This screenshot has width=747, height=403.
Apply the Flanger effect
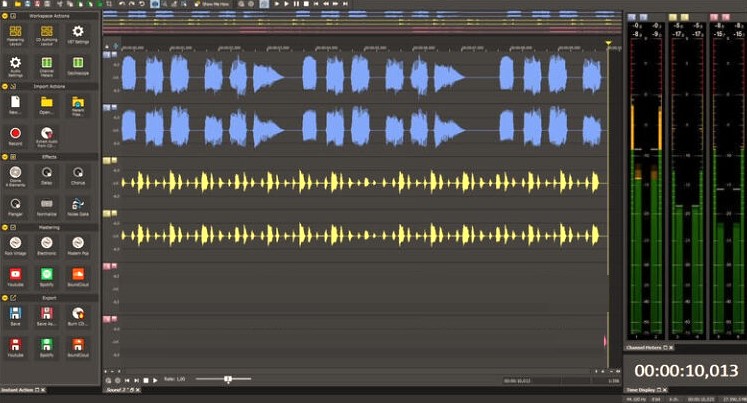tap(15, 207)
